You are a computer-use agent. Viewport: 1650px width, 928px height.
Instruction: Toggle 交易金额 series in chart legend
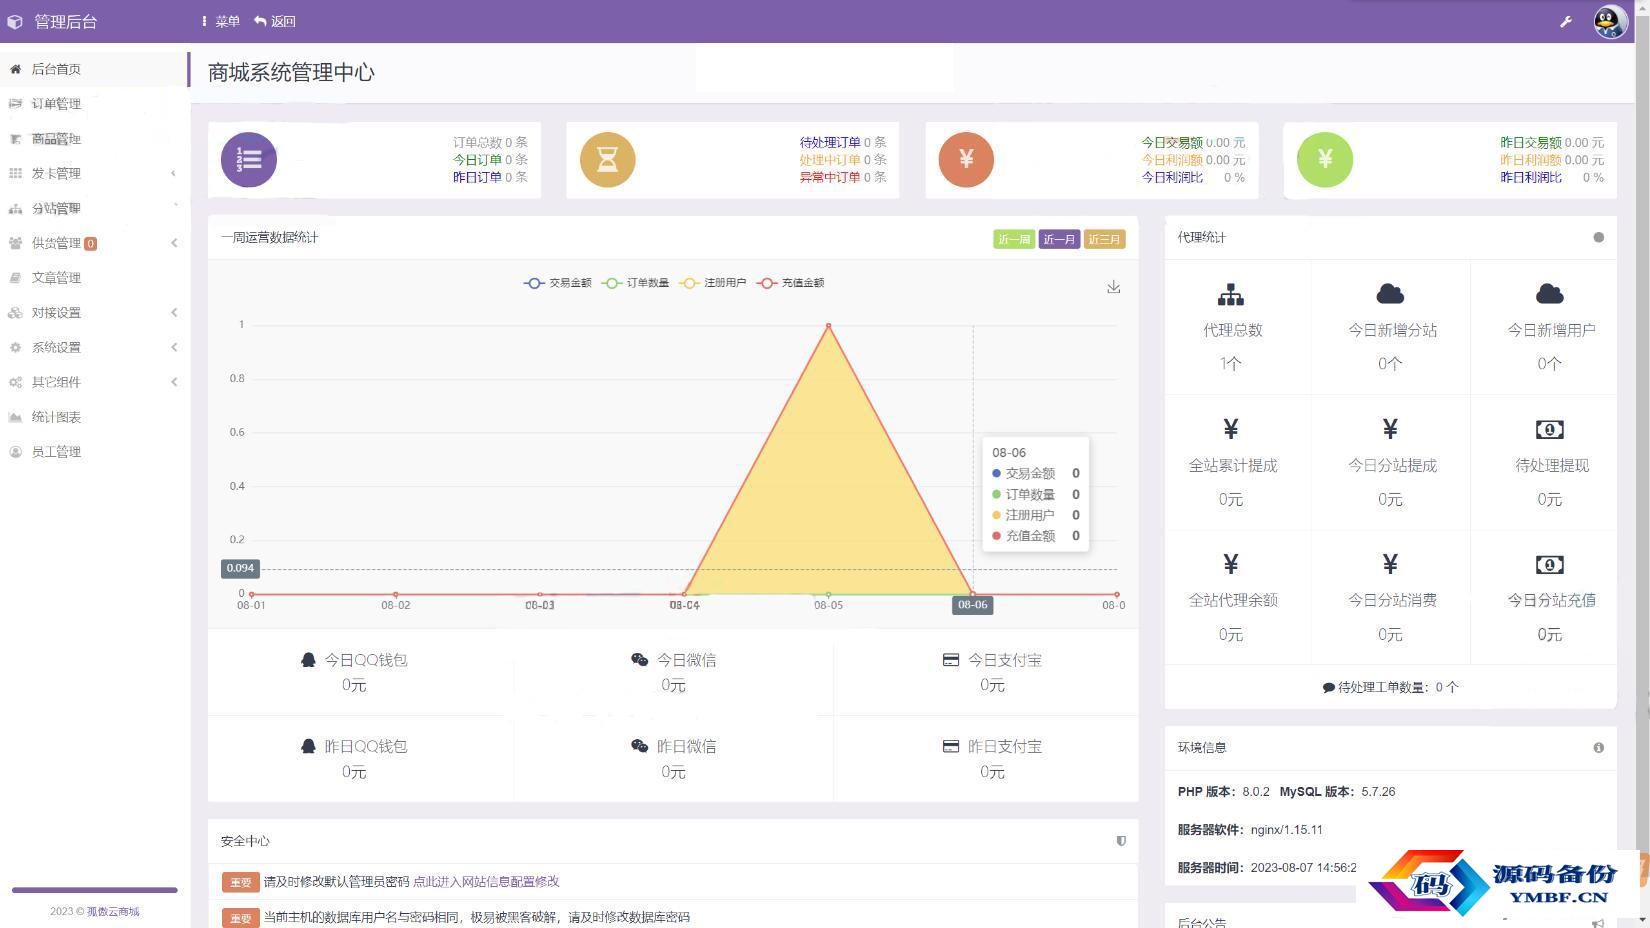coord(558,283)
